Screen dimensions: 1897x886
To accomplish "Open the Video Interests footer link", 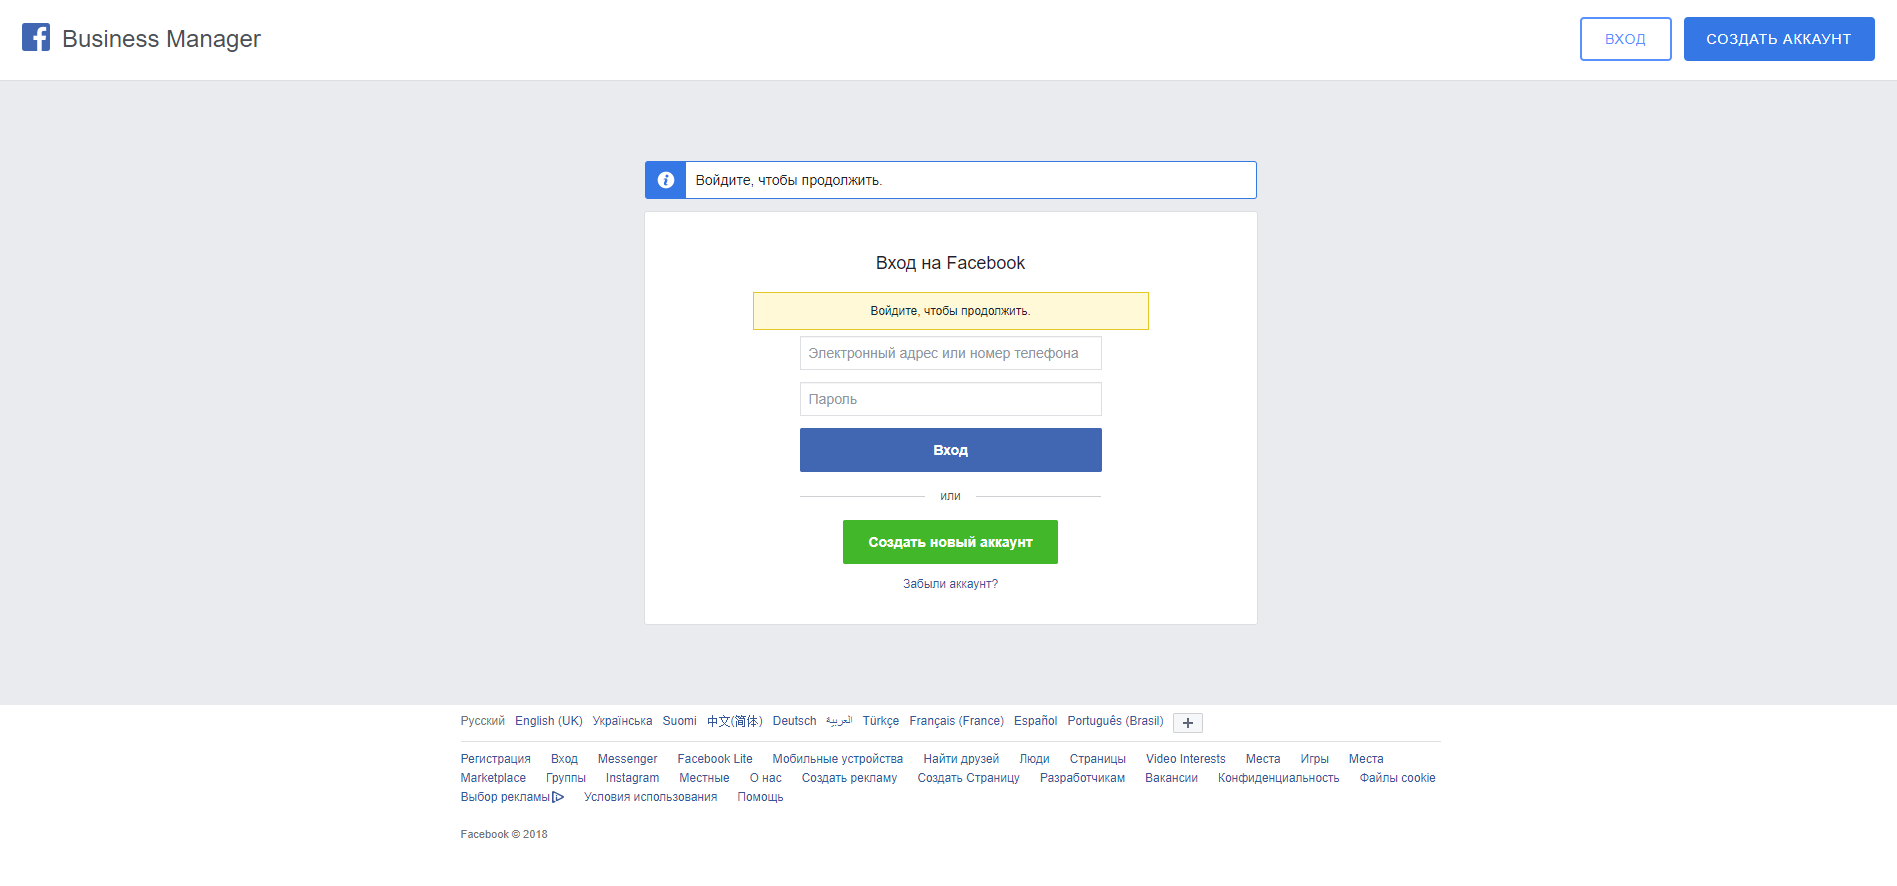I will (1185, 759).
